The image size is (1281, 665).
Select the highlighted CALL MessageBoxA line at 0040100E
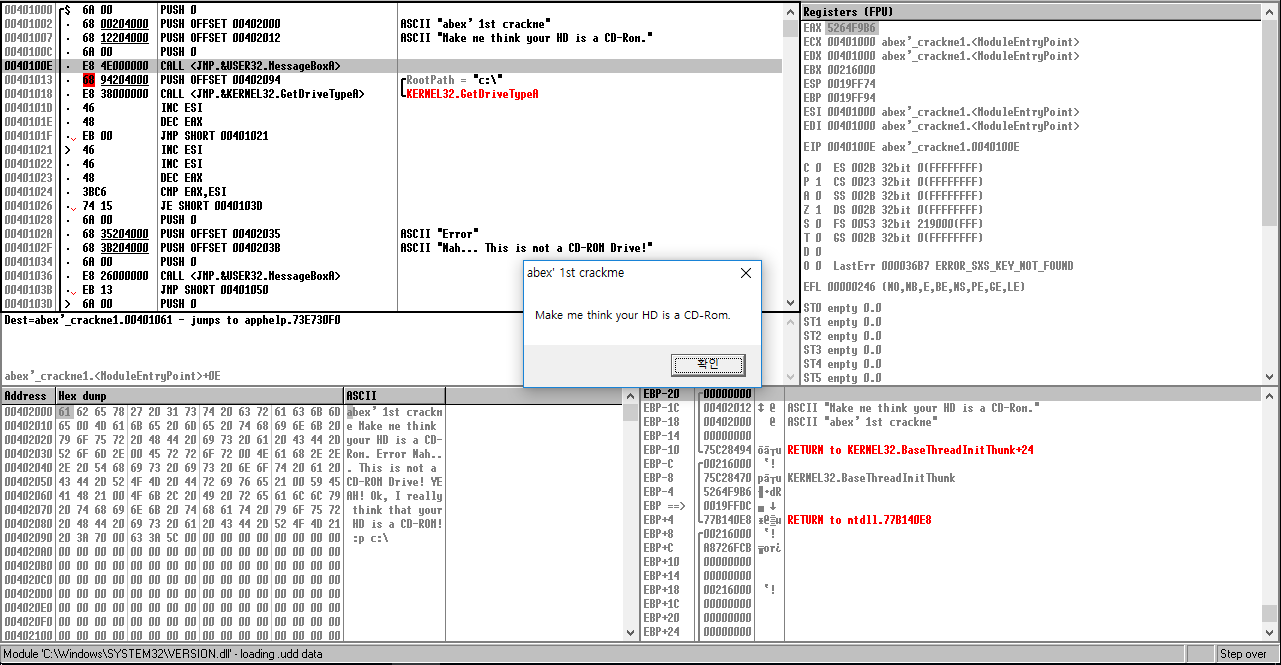pos(392,65)
